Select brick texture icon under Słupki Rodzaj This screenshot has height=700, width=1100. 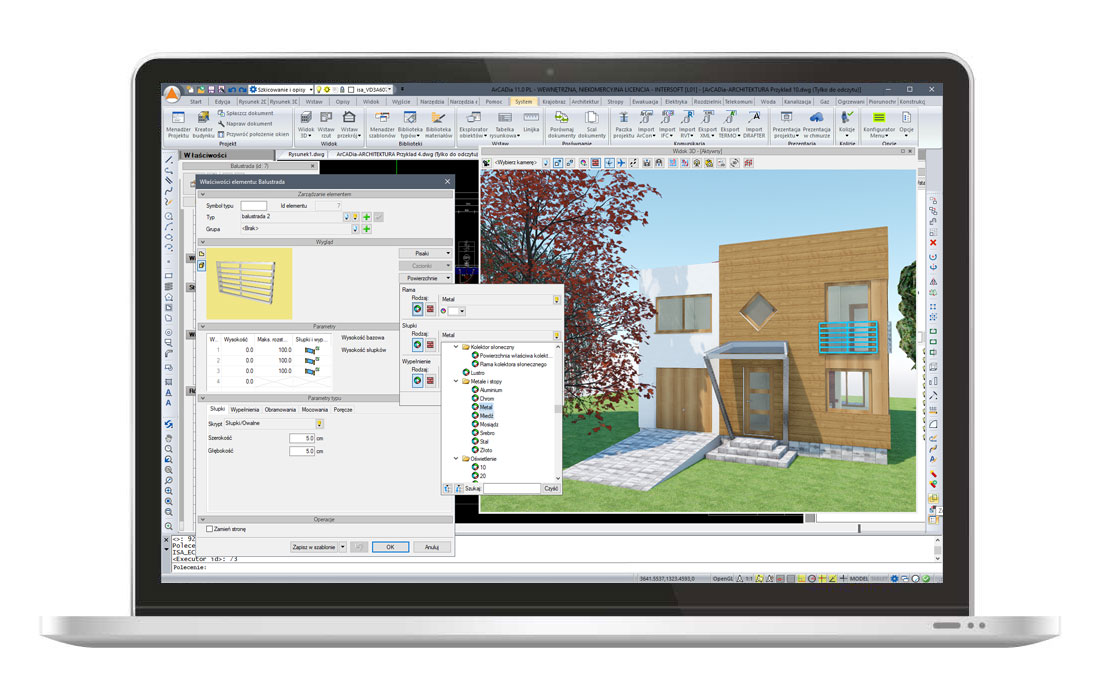click(430, 345)
